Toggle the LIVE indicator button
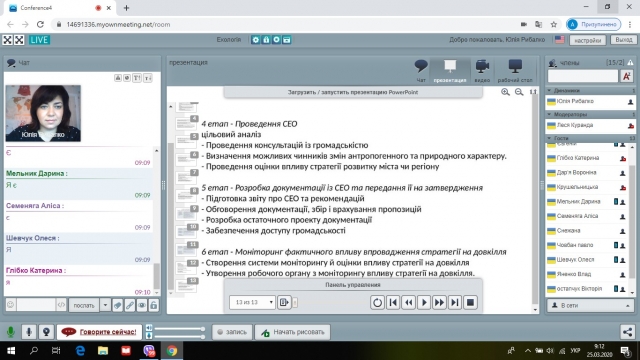This screenshot has width=640, height=360. (x=39, y=40)
